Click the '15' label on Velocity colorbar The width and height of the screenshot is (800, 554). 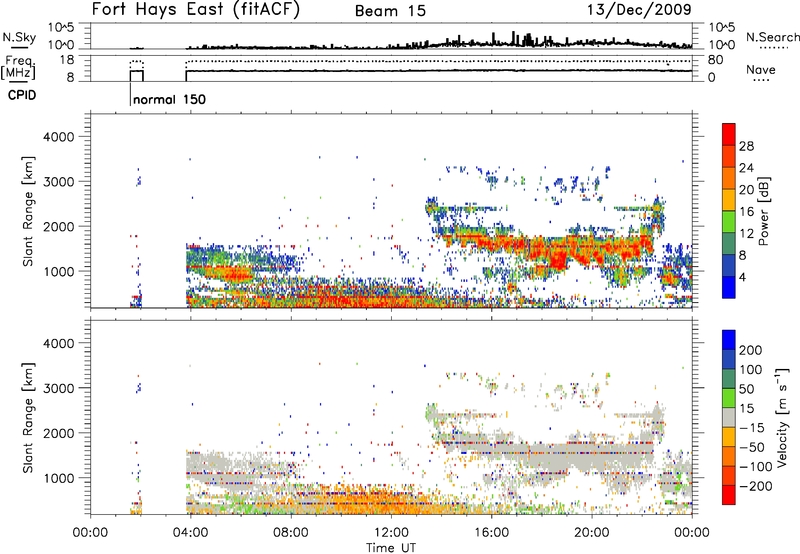click(x=746, y=409)
